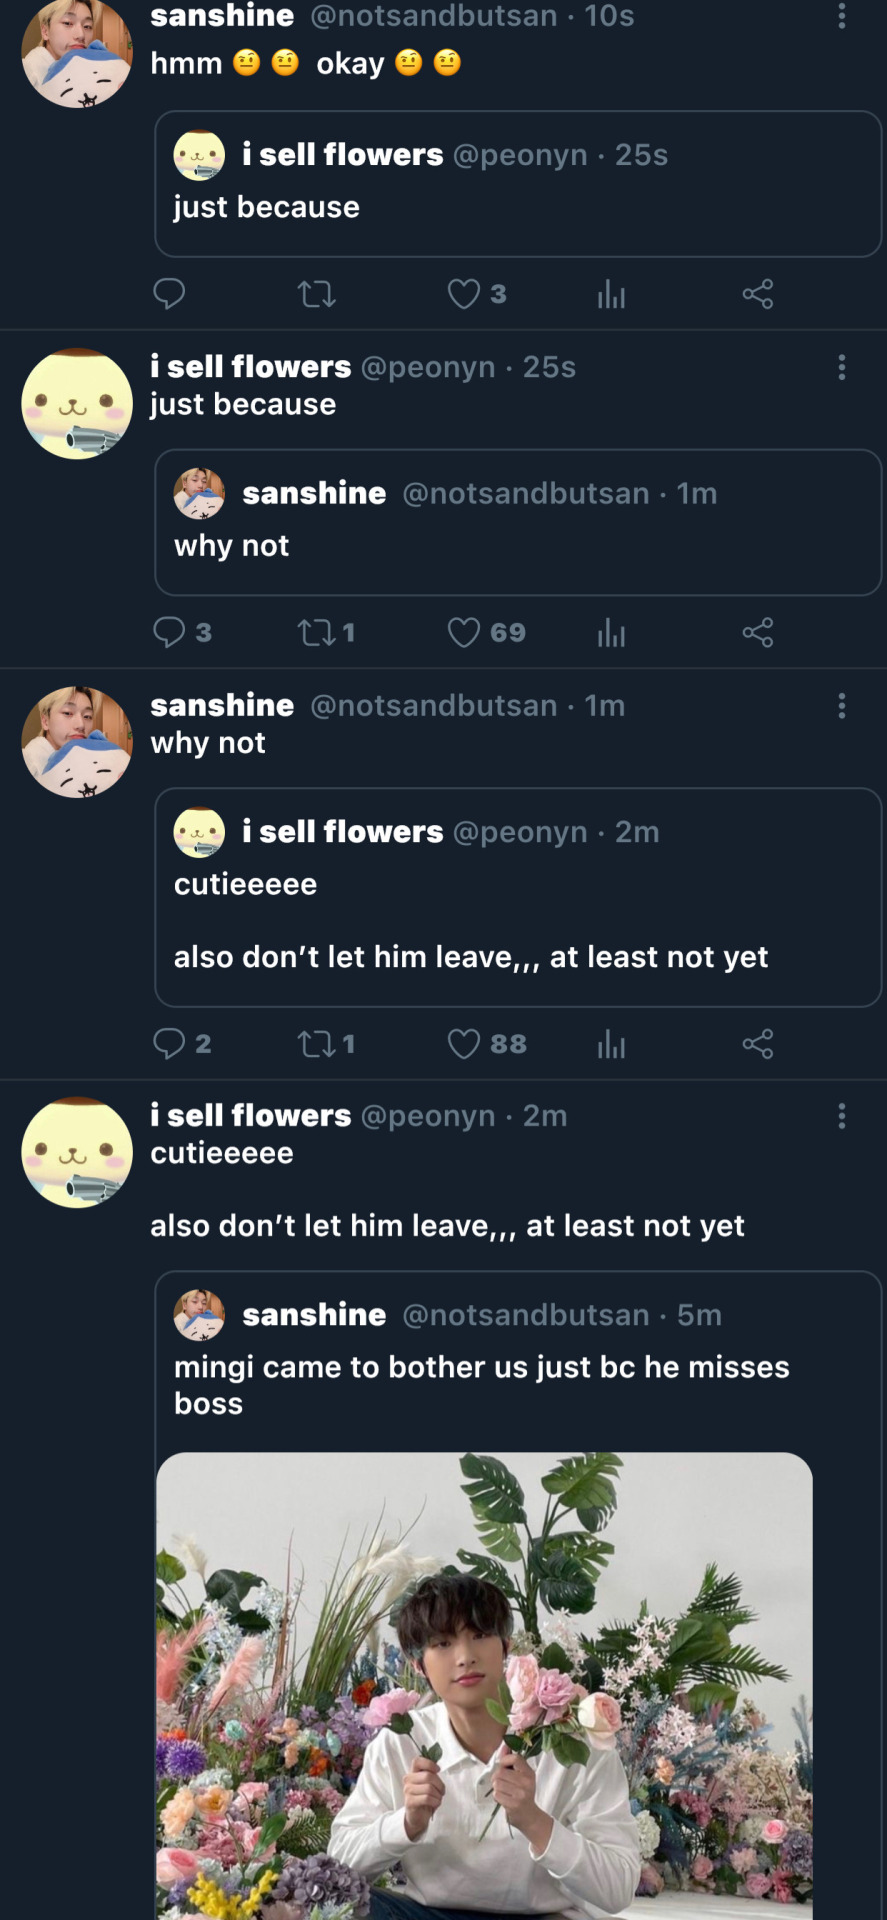The height and width of the screenshot is (1920, 887).
Task: Open more options for 'cutieeeee' tweet
Action: tap(842, 1116)
